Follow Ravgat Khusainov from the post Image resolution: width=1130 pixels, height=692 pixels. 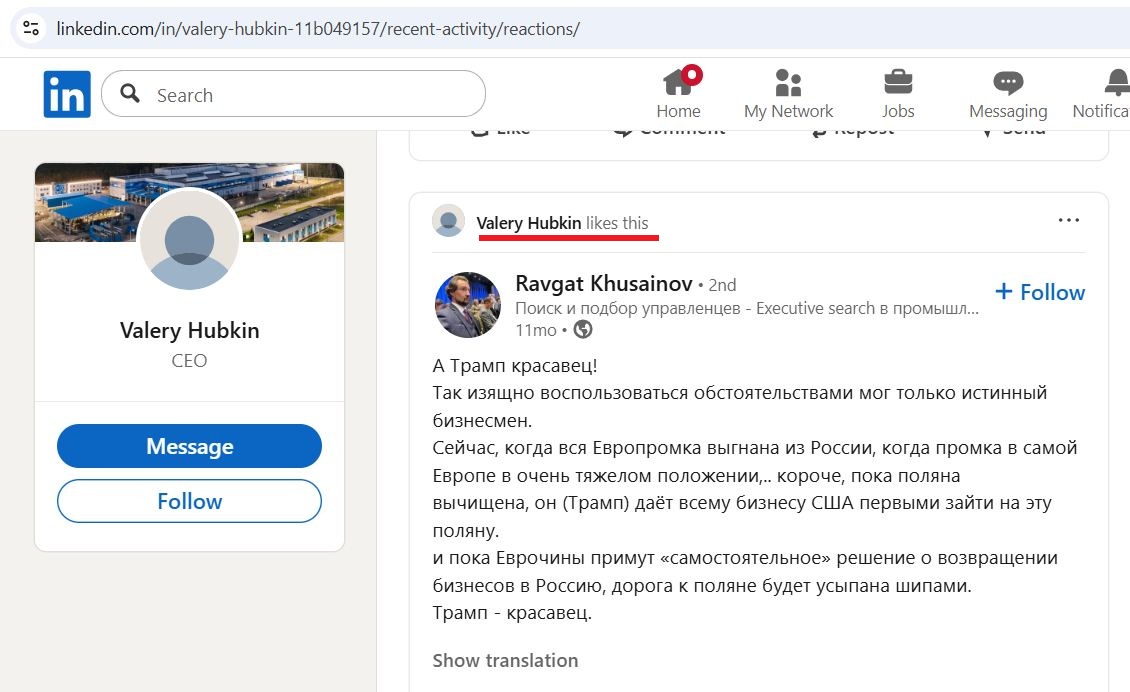pyautogui.click(x=1040, y=292)
